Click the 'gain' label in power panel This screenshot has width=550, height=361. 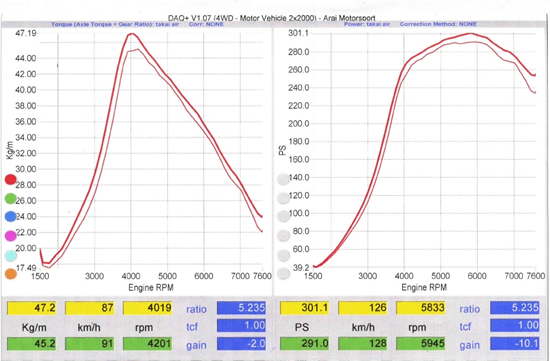[469, 346]
